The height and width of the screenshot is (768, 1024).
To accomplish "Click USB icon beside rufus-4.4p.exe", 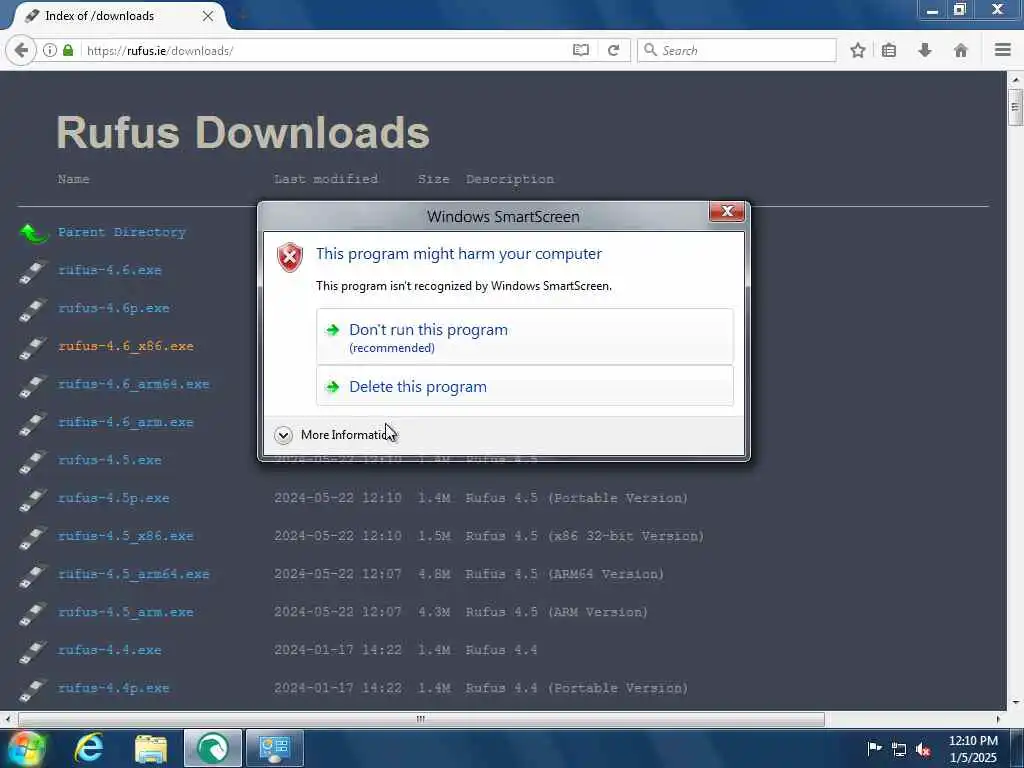I will pyautogui.click(x=33, y=690).
